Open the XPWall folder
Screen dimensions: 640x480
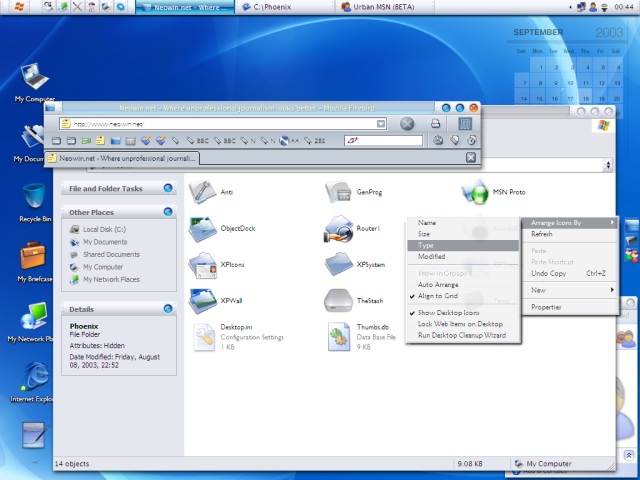click(x=203, y=300)
